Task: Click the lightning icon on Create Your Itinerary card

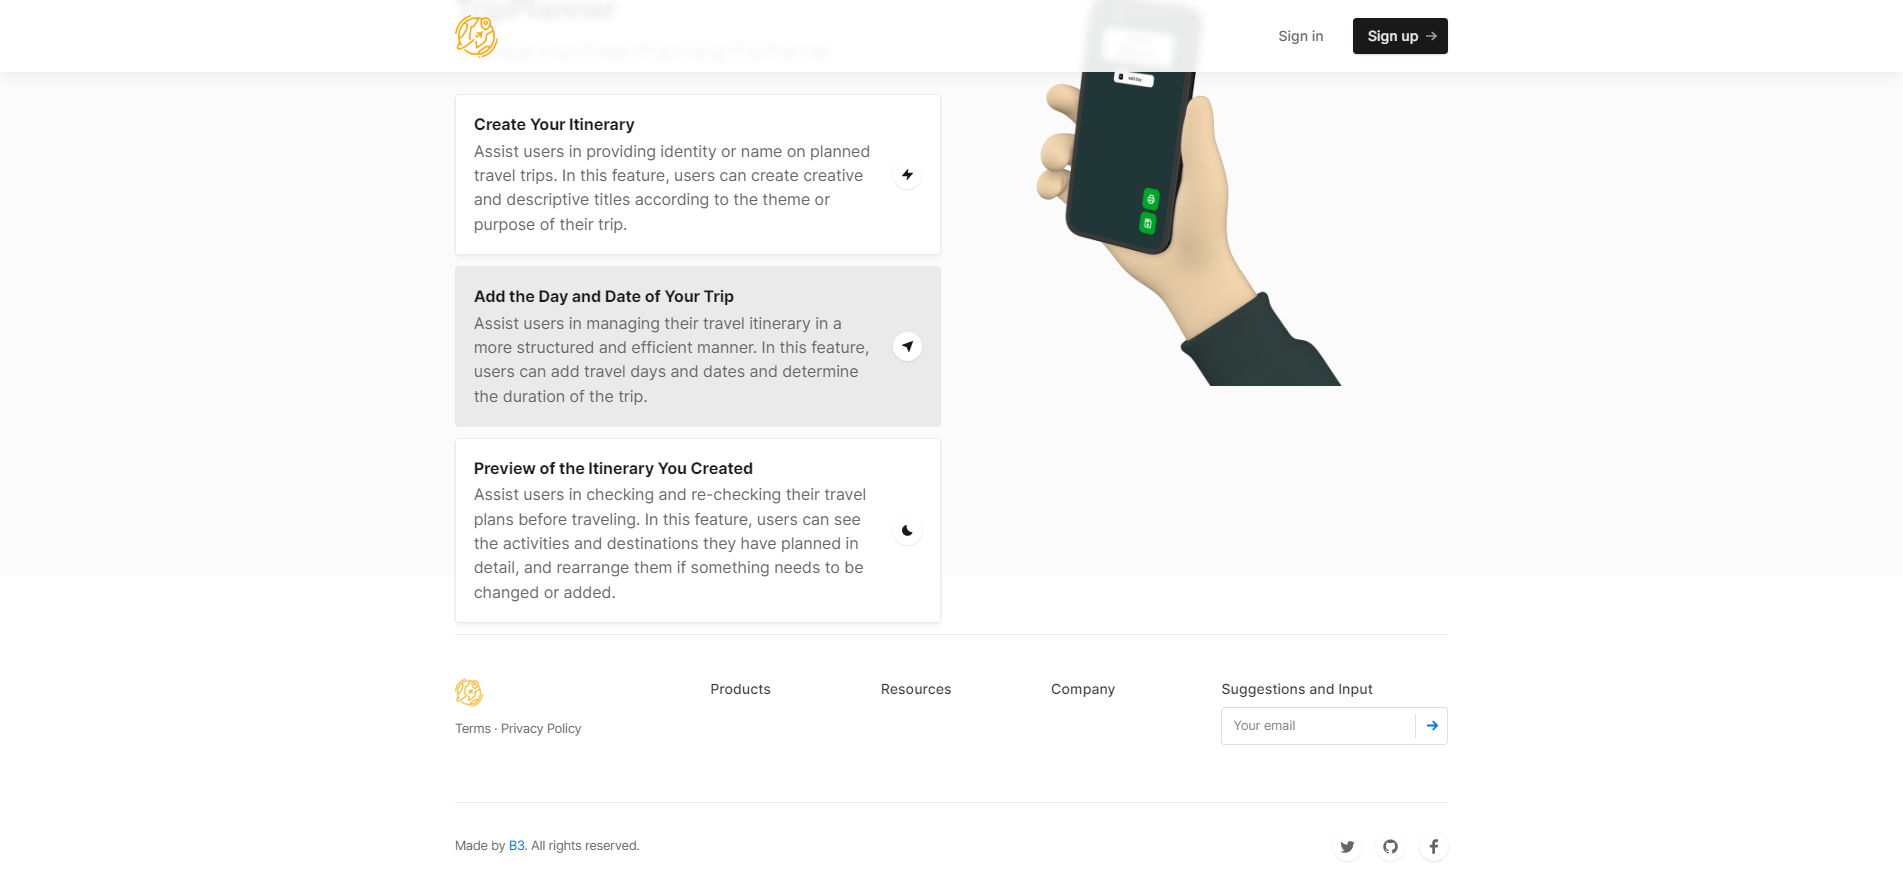Action: tap(906, 174)
